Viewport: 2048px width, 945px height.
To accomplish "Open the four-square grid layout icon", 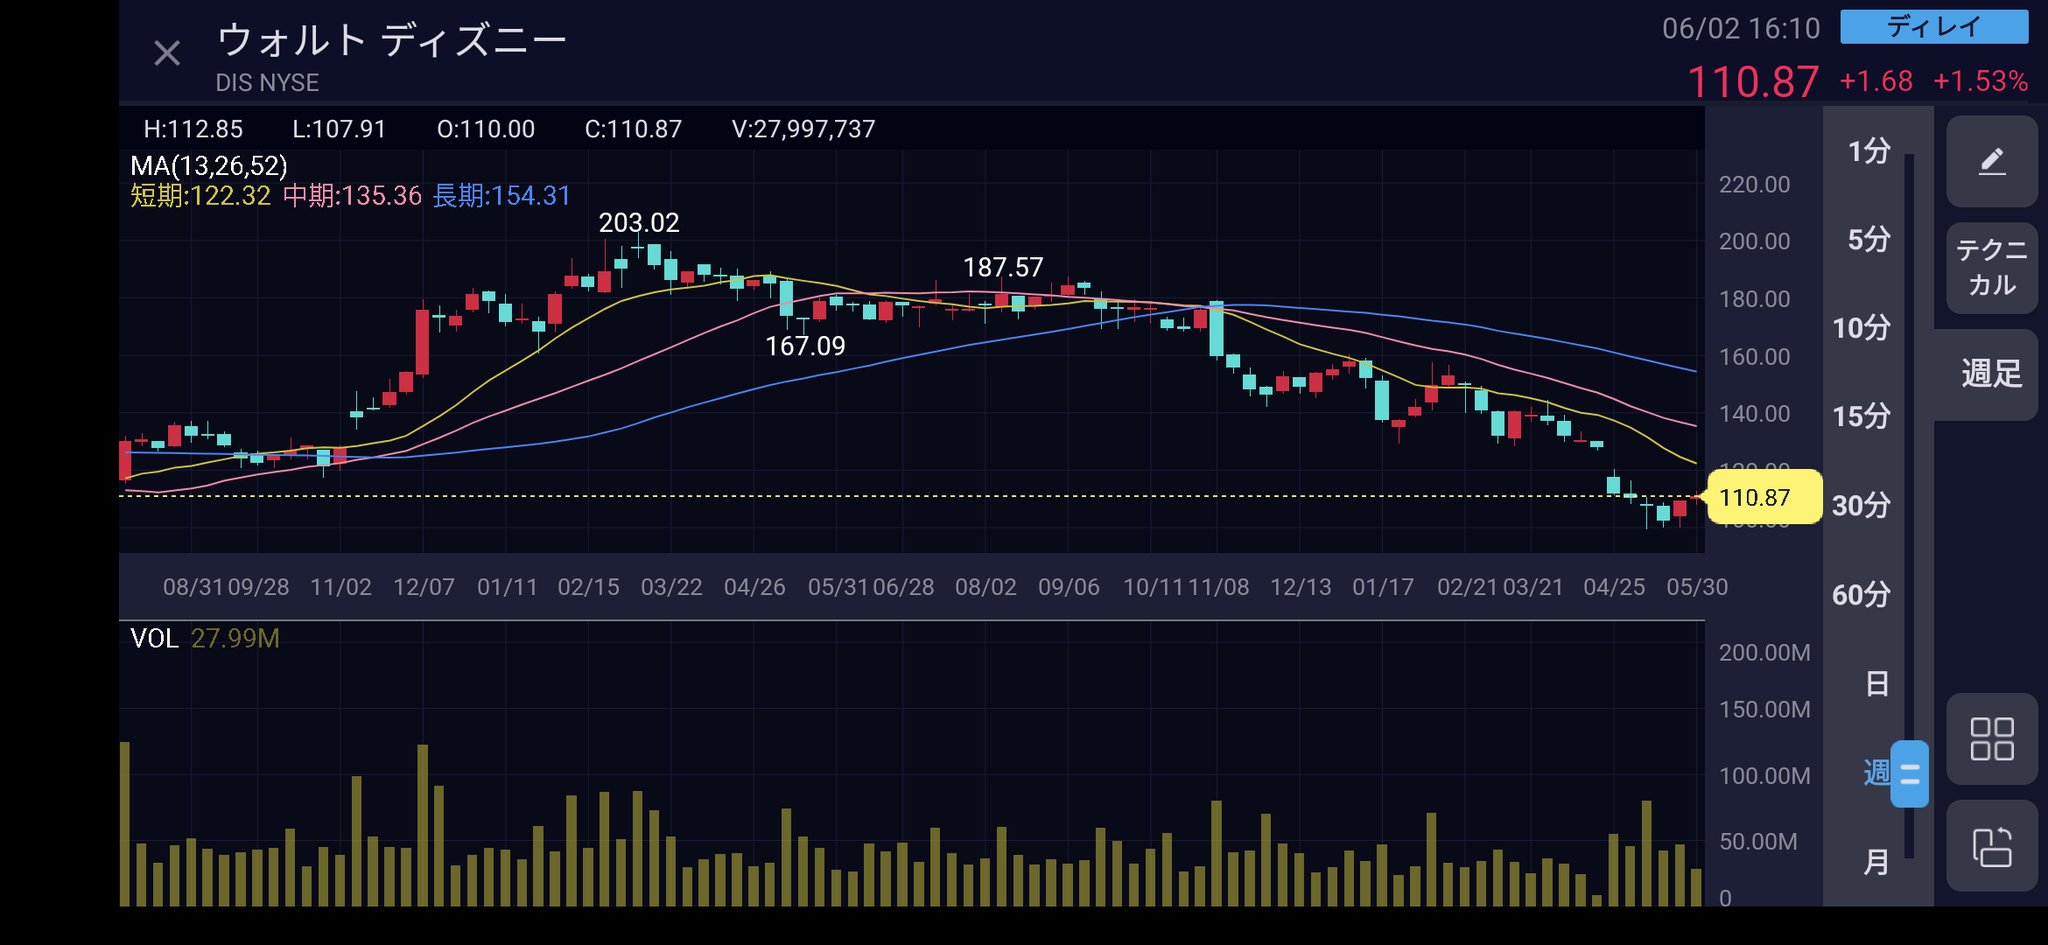I will click(1991, 739).
